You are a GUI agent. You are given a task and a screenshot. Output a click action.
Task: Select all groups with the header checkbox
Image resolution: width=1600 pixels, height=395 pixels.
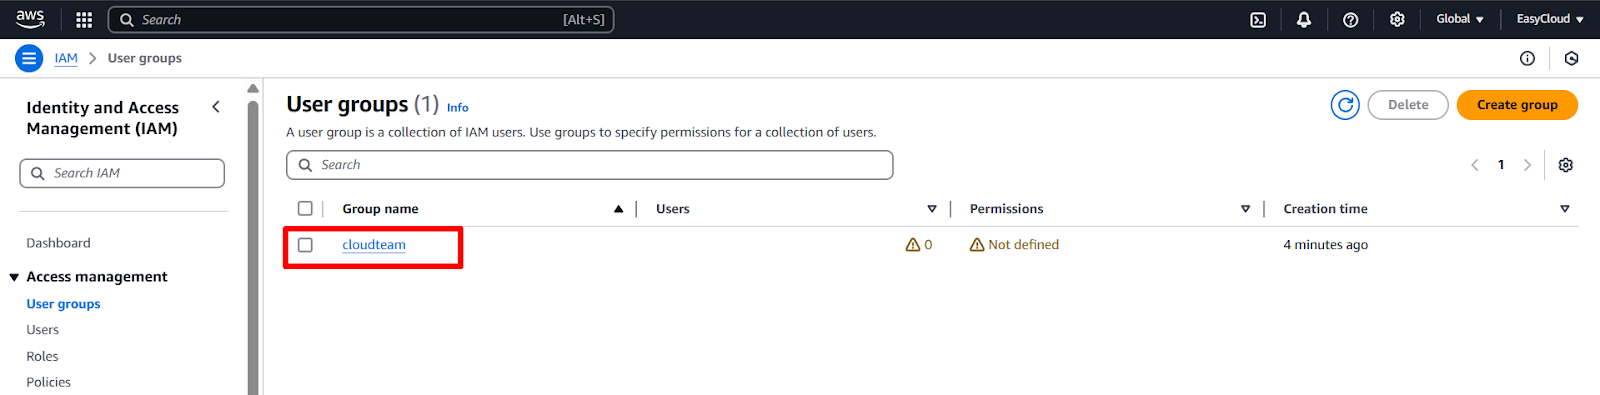pyautogui.click(x=305, y=209)
